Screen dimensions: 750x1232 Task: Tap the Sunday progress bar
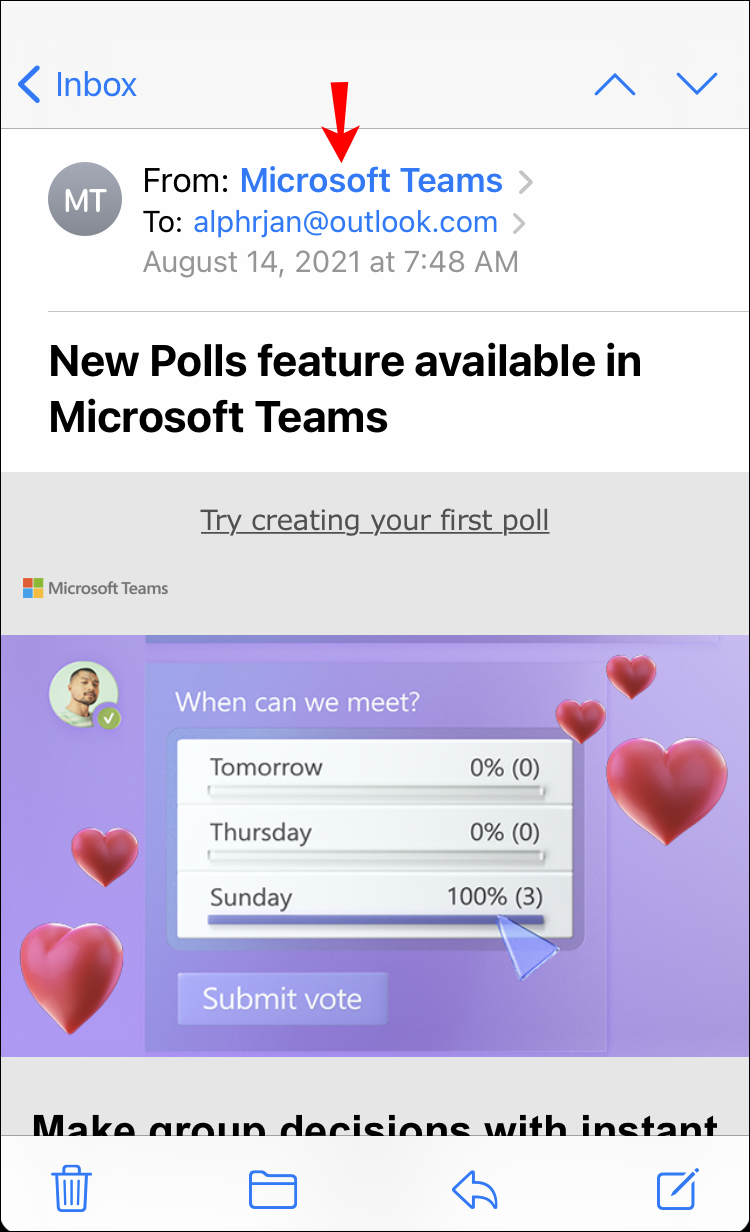(375, 920)
